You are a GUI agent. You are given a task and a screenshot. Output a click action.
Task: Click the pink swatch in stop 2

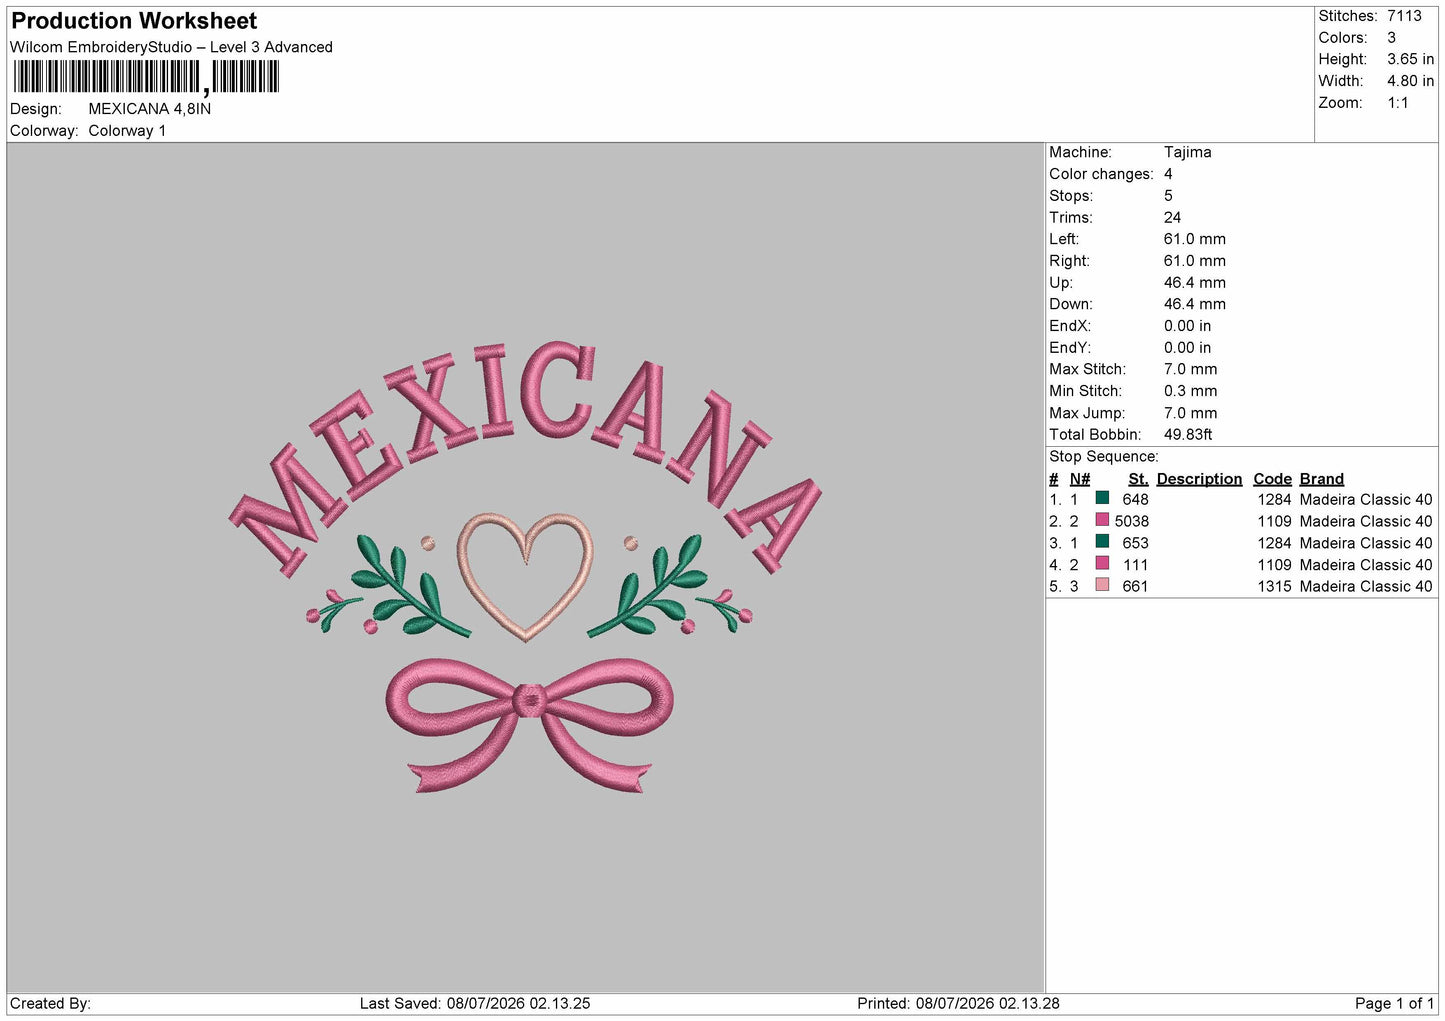(x=1102, y=520)
